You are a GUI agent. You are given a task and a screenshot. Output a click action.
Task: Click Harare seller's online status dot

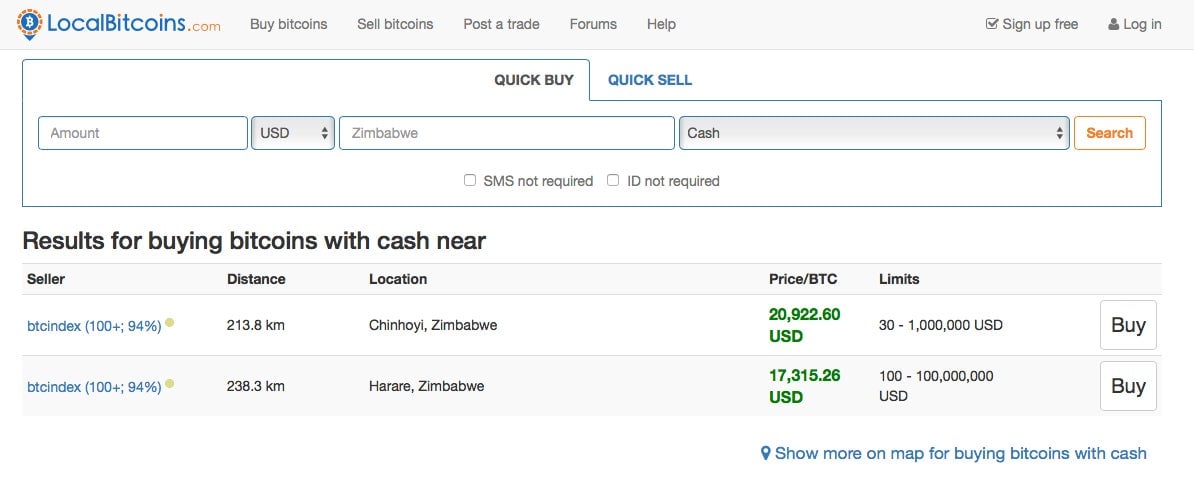pos(170,384)
